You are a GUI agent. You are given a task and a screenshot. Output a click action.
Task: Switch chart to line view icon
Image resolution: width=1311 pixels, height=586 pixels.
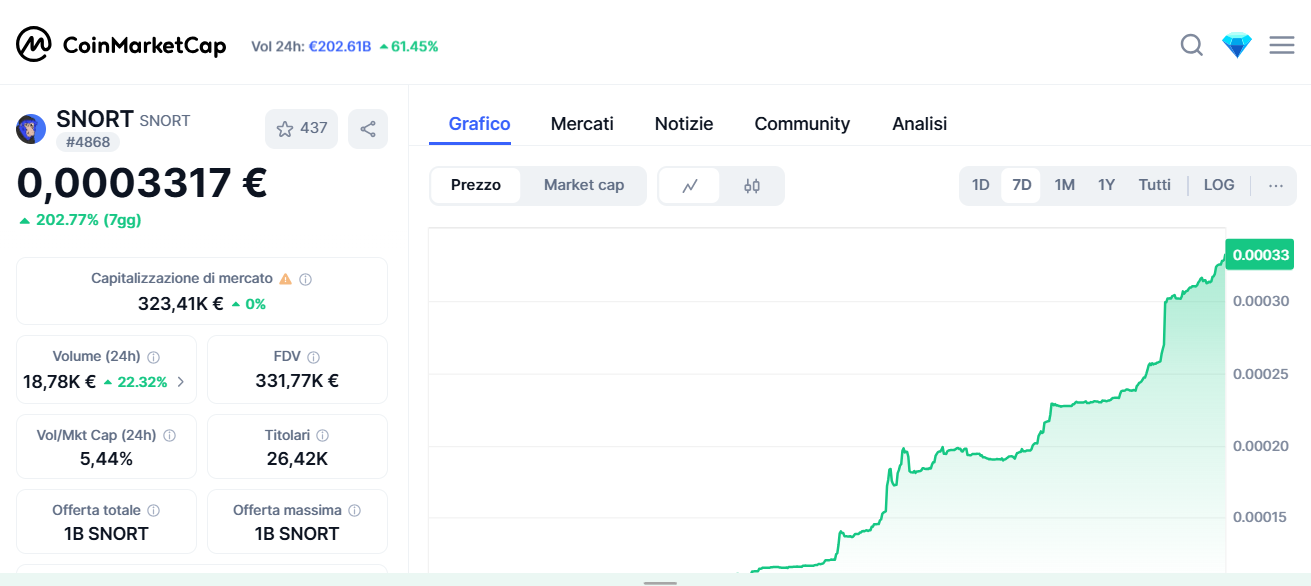tap(689, 185)
